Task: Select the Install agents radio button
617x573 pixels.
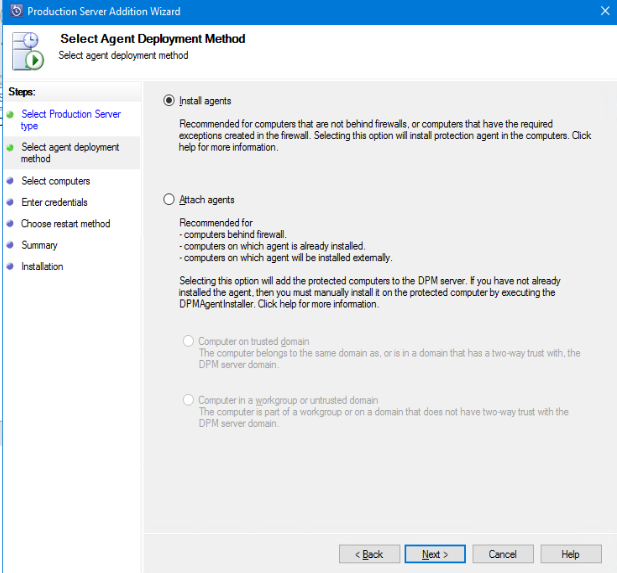Action: pos(169,101)
